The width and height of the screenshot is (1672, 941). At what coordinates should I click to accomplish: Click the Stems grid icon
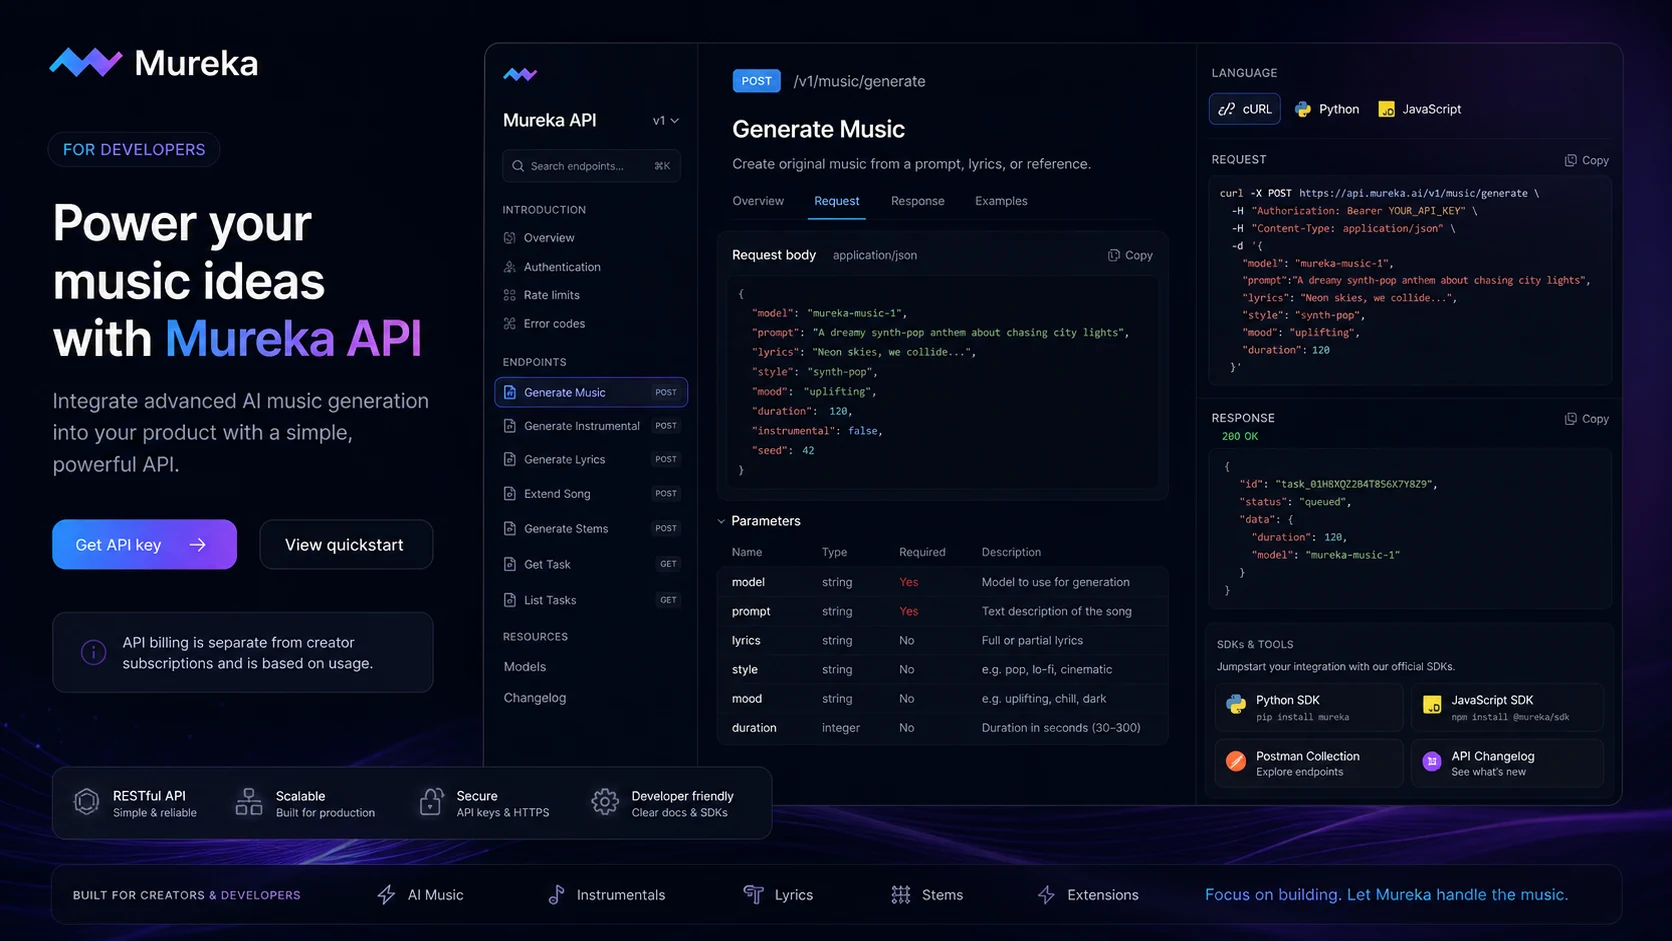tap(901, 895)
